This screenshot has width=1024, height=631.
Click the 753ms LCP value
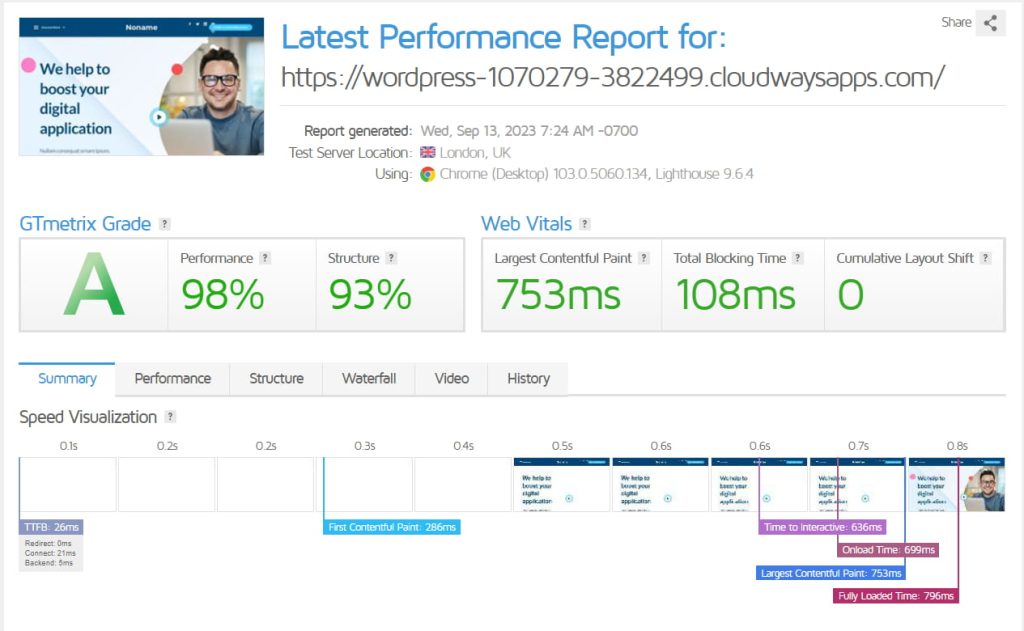coord(558,295)
